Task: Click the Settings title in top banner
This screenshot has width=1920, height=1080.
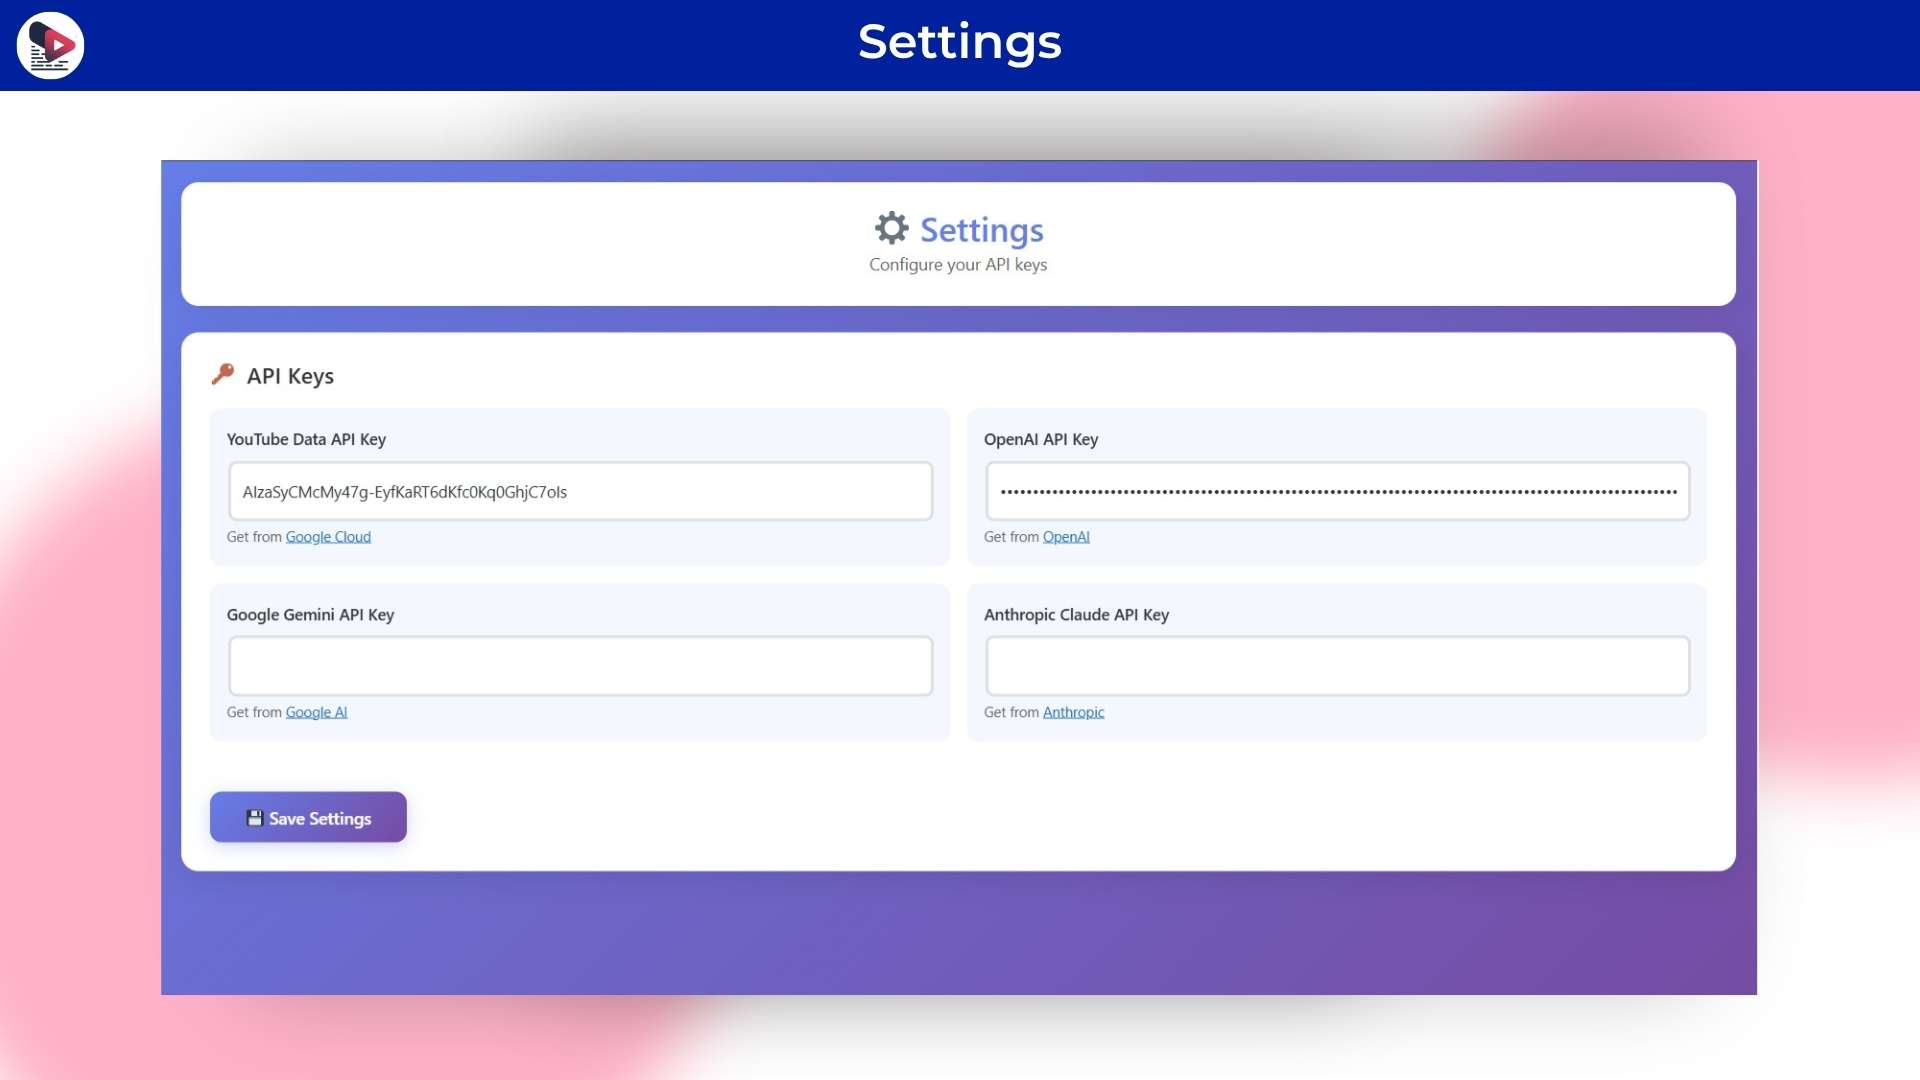Action: tap(959, 42)
